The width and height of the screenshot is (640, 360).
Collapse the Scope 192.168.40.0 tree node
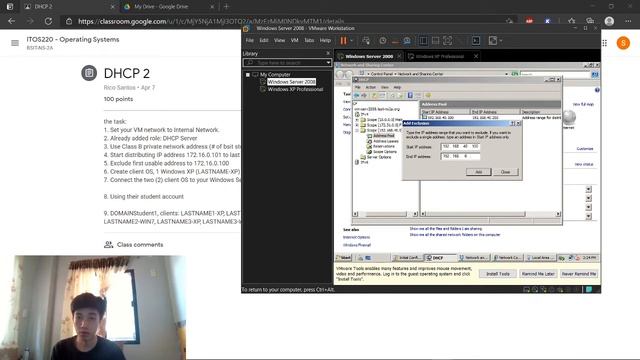tap(357, 130)
